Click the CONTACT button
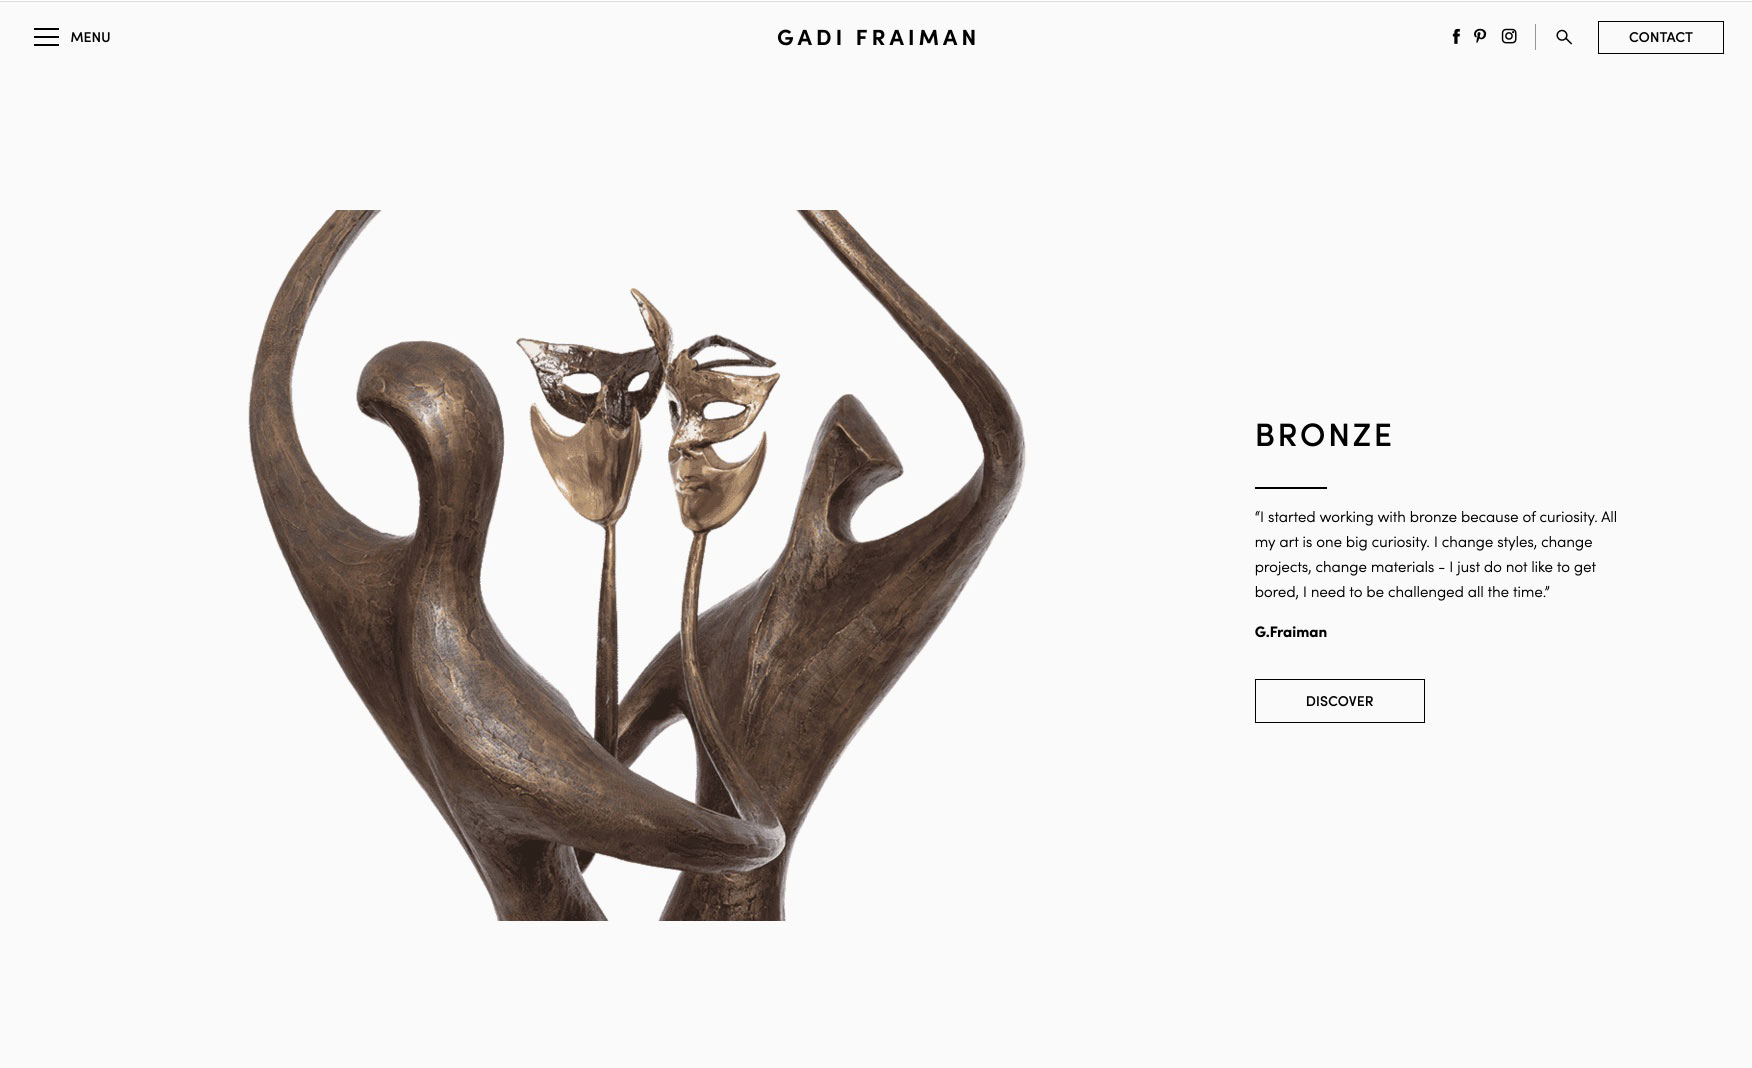 (x=1660, y=37)
